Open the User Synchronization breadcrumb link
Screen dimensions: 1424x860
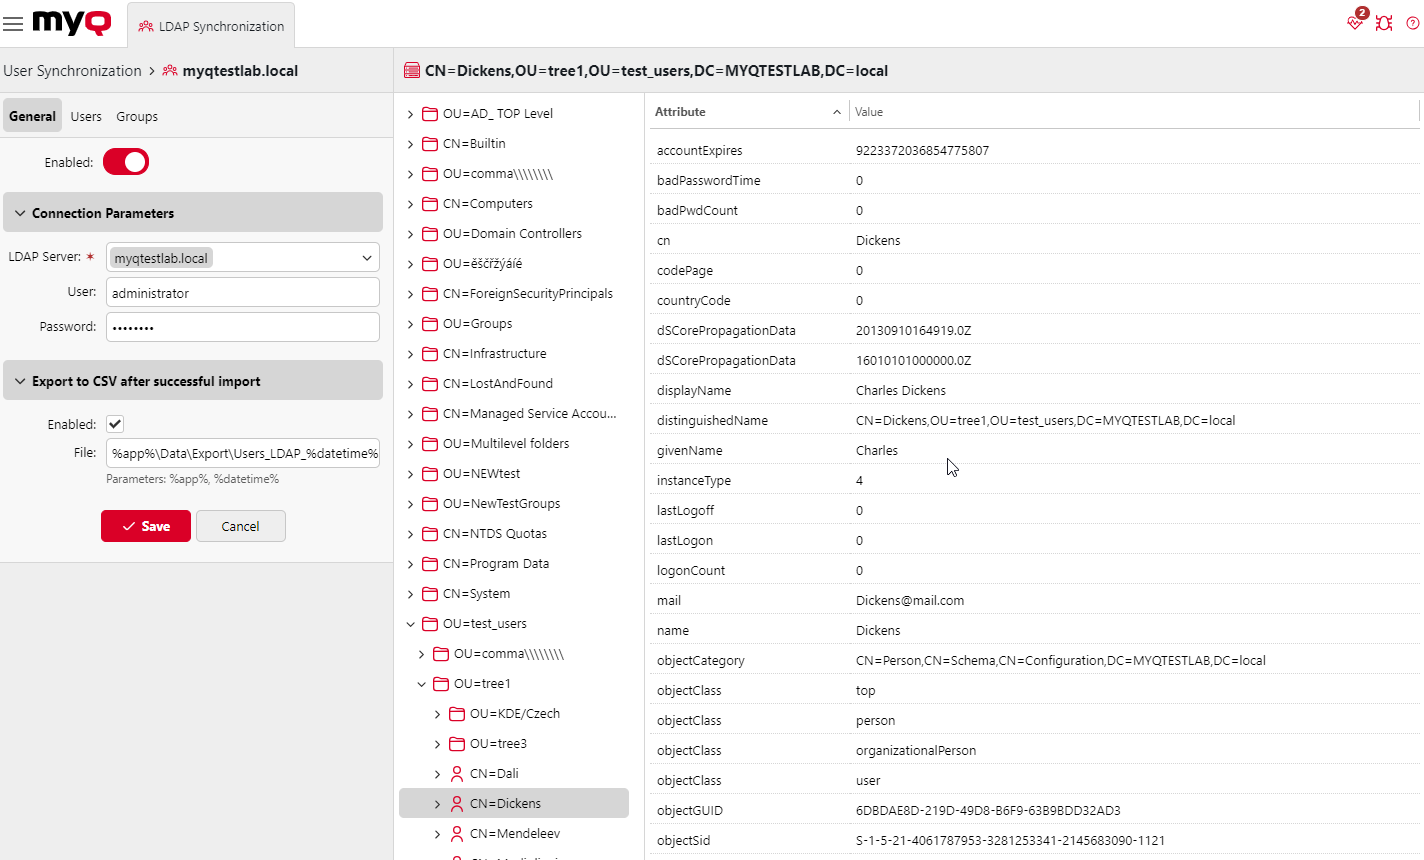click(72, 70)
